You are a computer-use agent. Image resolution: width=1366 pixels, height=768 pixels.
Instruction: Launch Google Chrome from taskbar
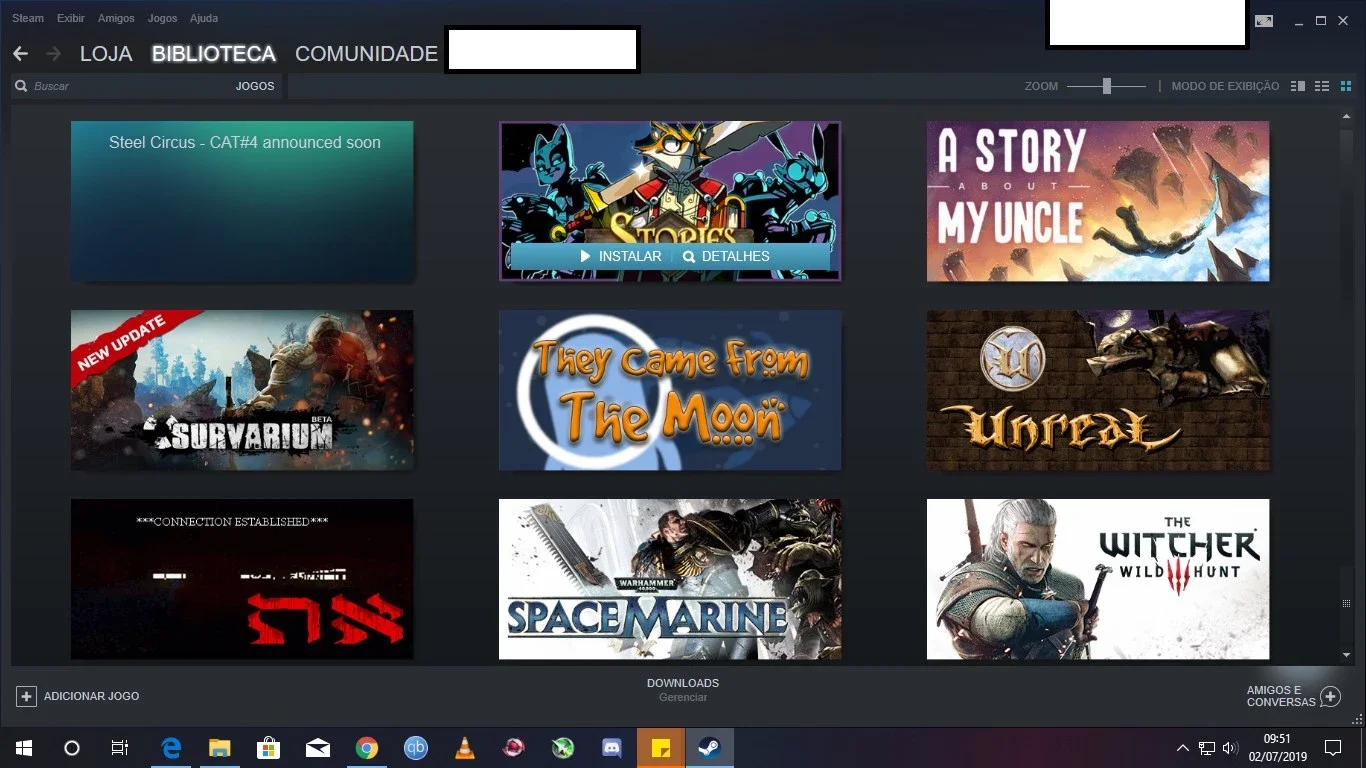367,748
